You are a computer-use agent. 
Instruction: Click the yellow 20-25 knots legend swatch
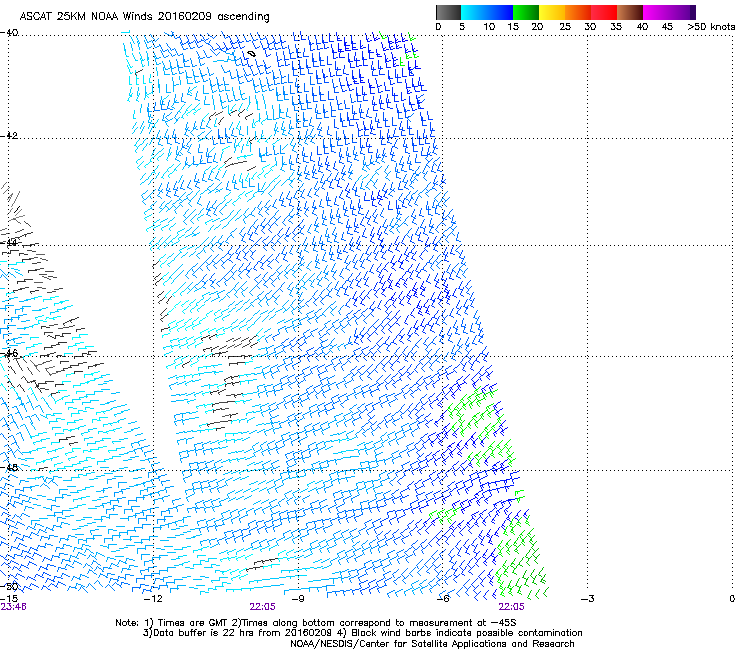[x=552, y=12]
